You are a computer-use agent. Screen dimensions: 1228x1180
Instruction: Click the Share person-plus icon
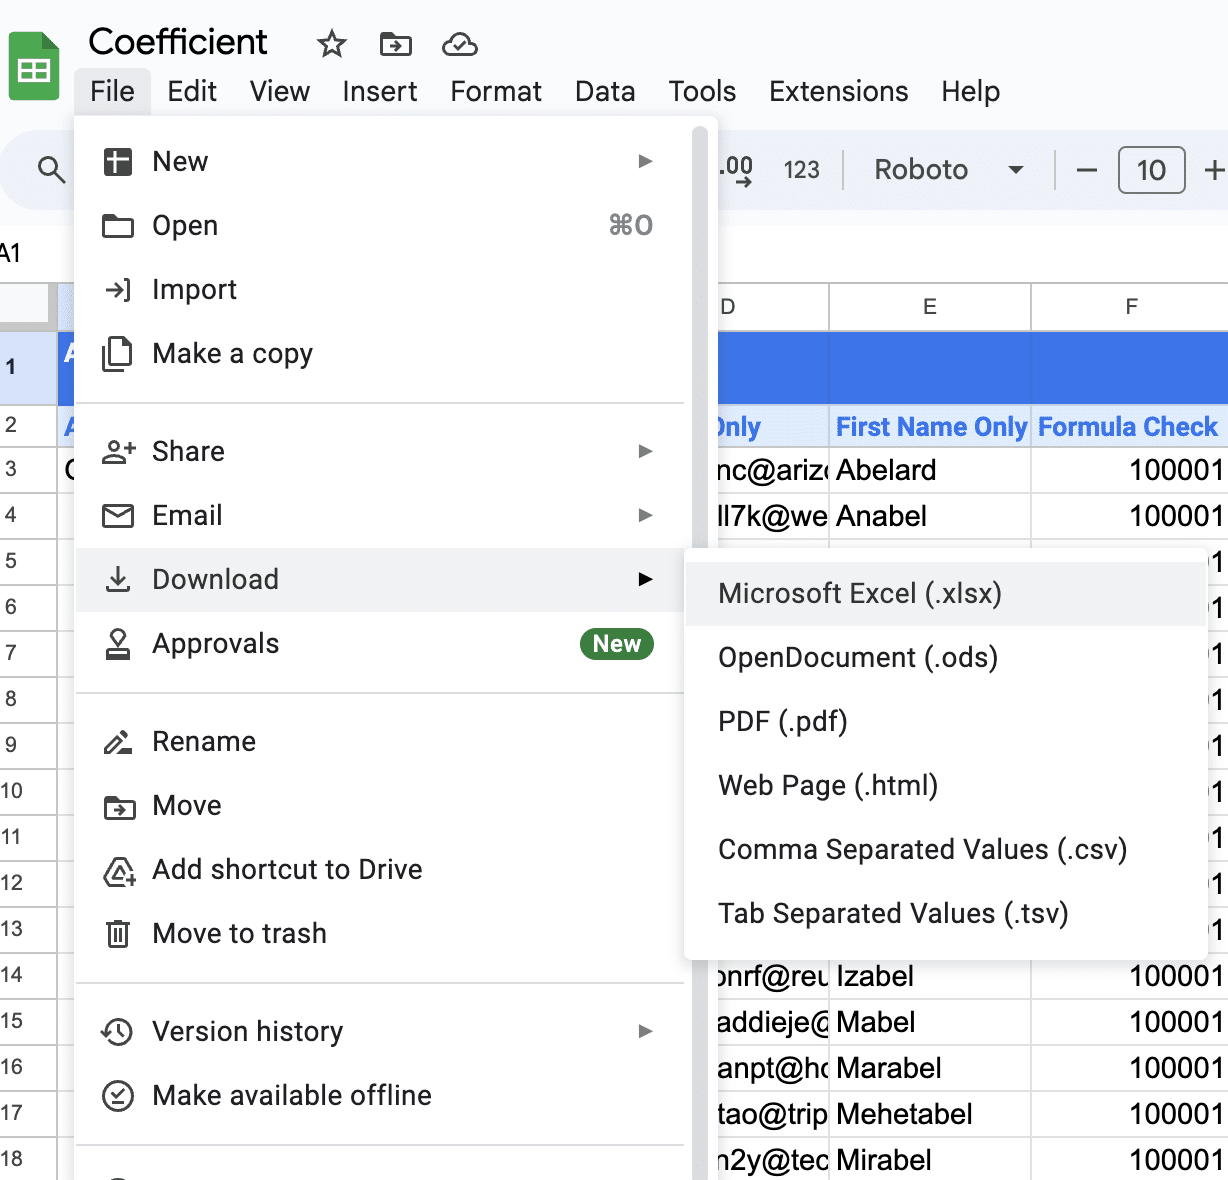[x=118, y=452]
